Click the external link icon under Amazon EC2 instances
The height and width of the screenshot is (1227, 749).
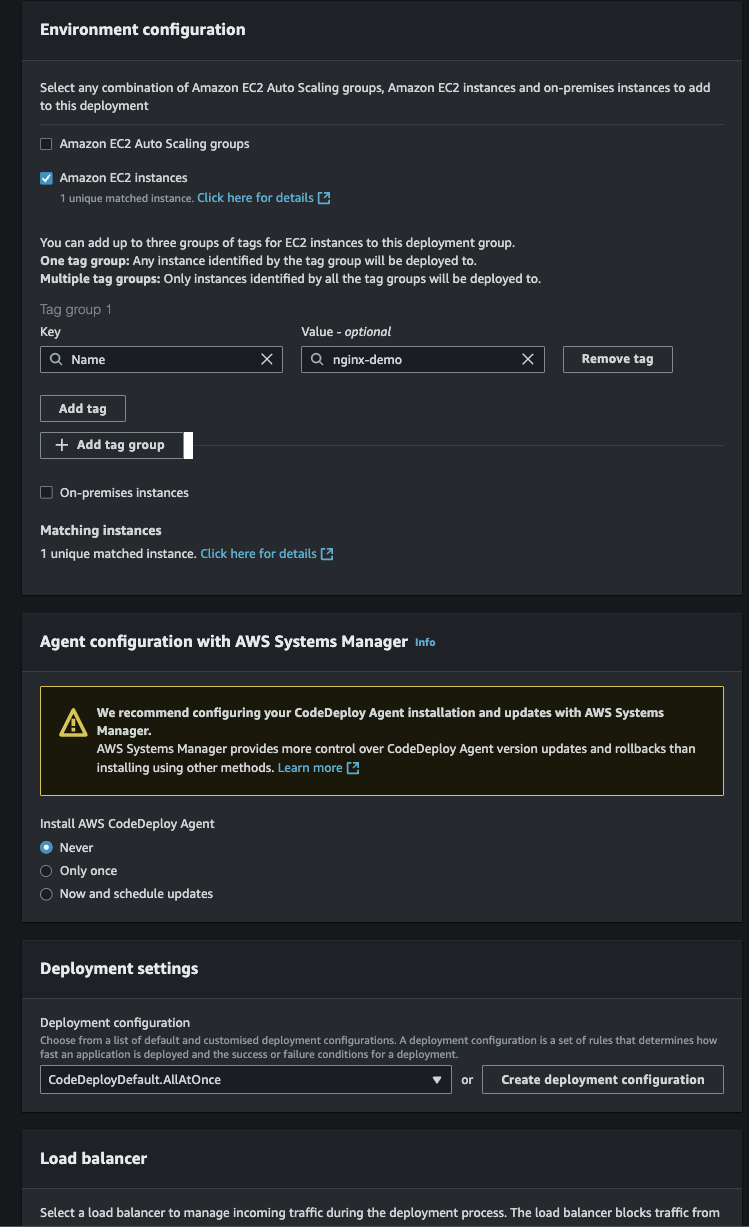click(324, 198)
